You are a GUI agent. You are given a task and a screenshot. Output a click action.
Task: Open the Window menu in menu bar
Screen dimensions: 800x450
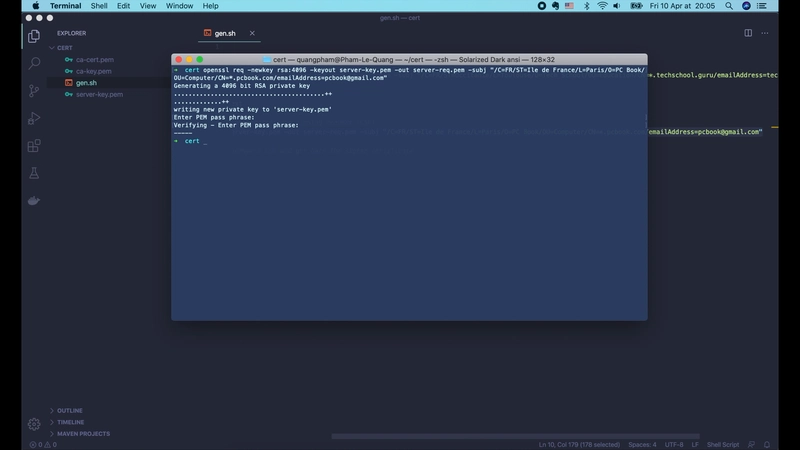(180, 5)
